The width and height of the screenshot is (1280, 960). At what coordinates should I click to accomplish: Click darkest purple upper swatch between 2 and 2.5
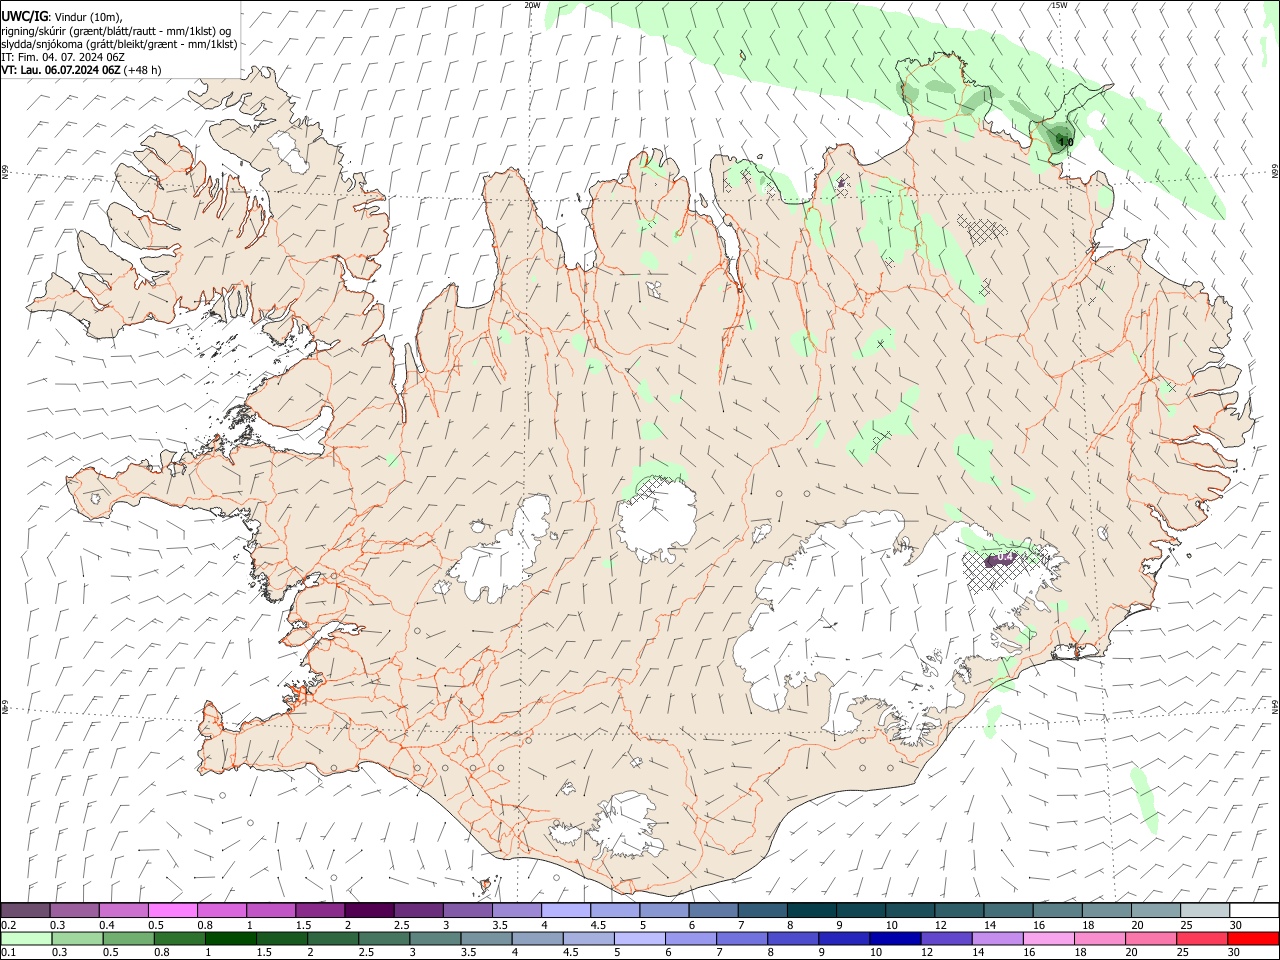[x=368, y=911]
